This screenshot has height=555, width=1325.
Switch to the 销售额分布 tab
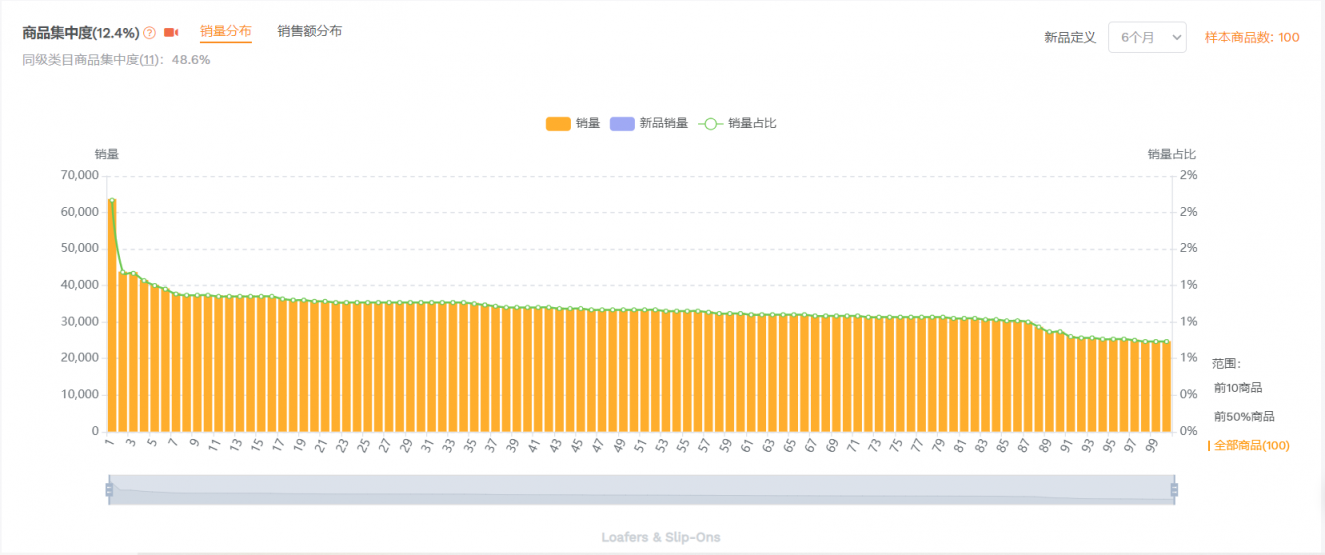(310, 32)
